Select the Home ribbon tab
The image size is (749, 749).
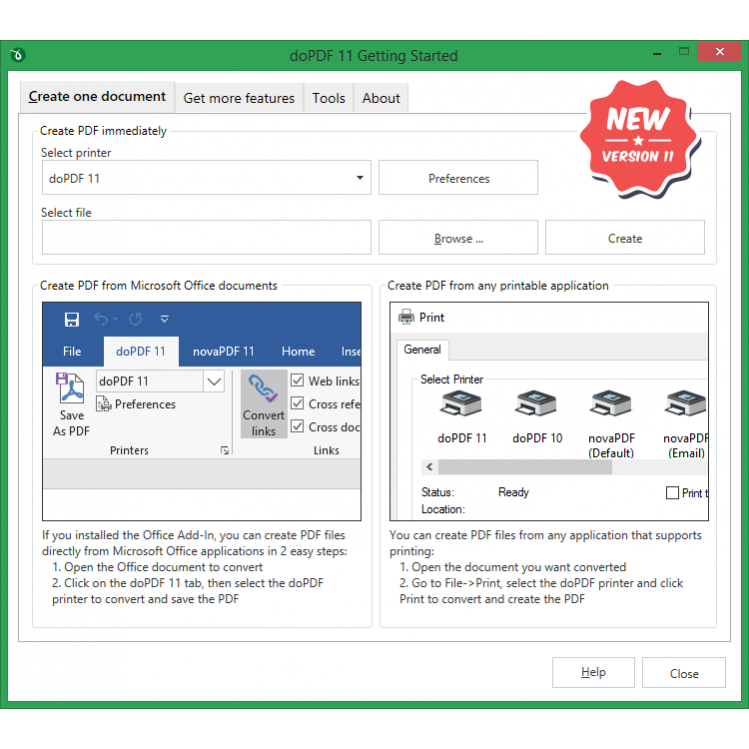[x=298, y=352]
